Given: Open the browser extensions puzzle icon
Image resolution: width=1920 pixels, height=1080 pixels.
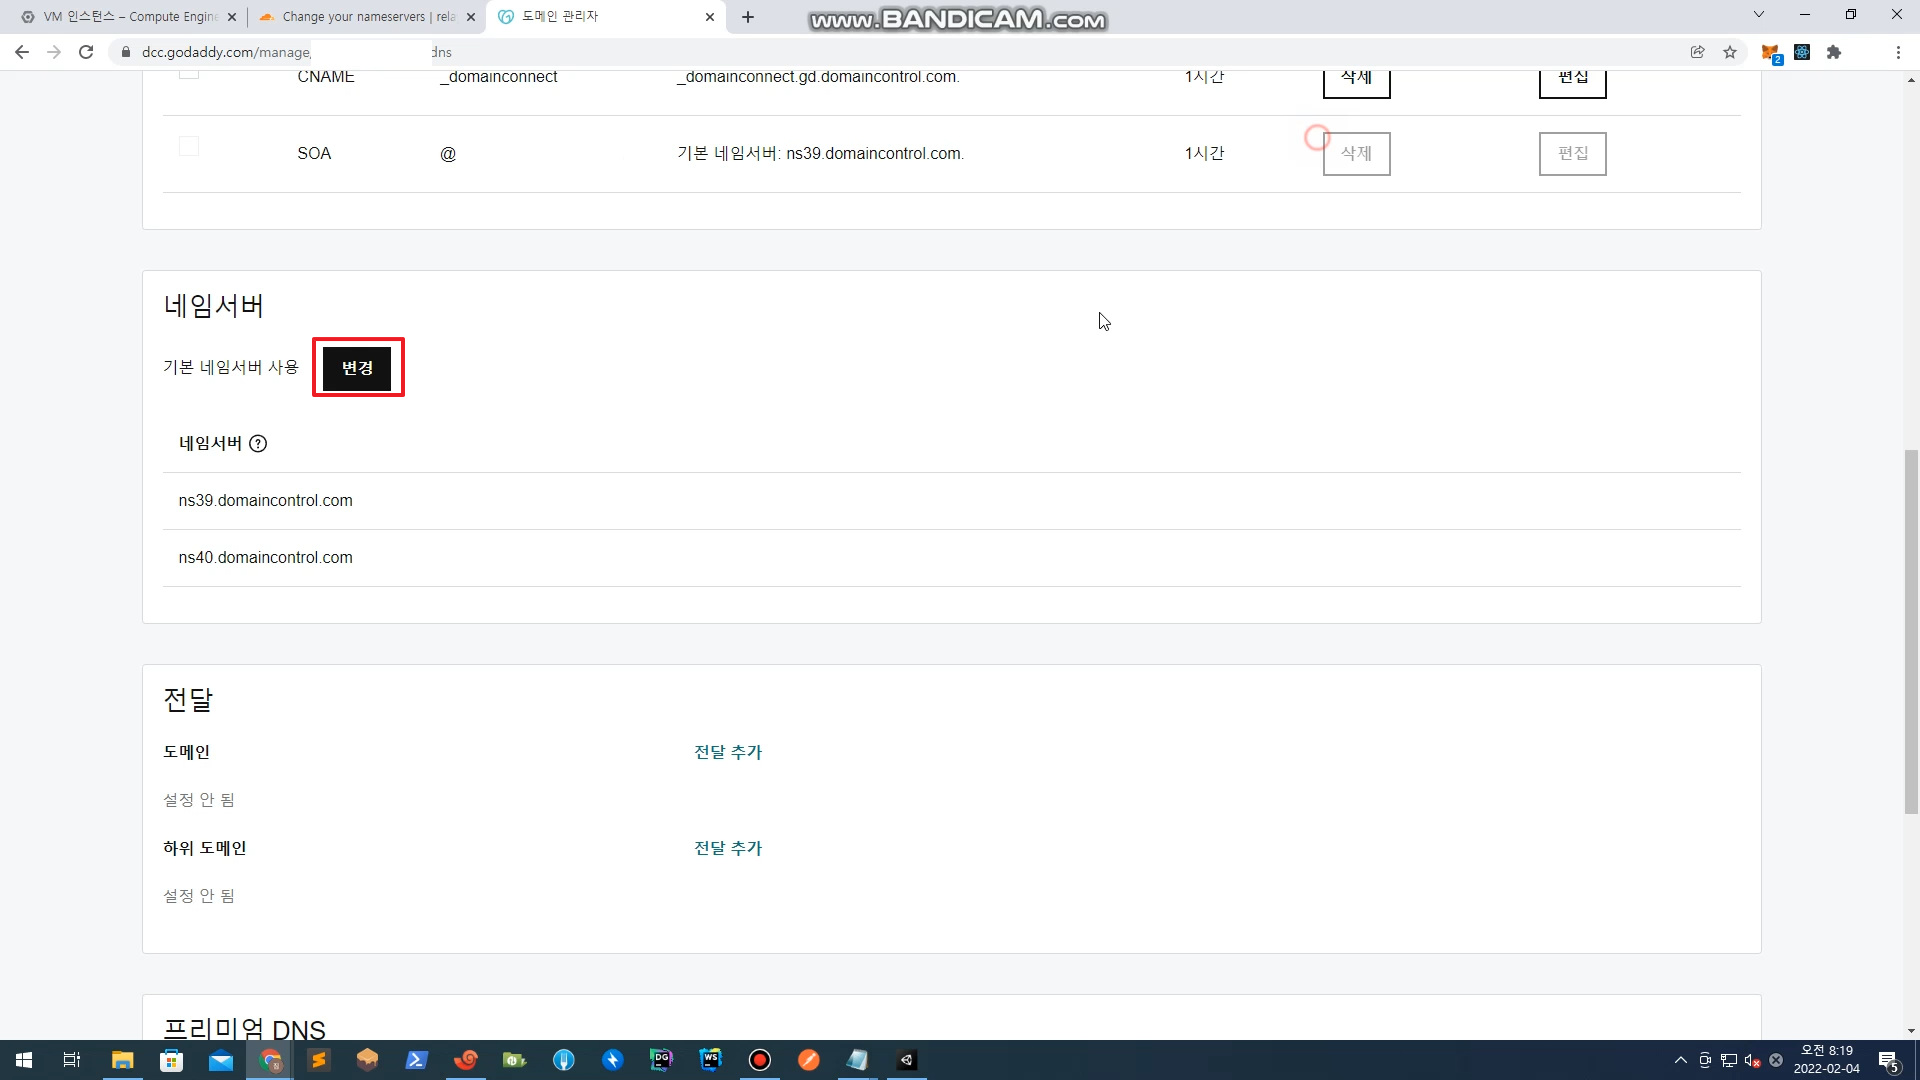Looking at the screenshot, I should [x=1834, y=52].
